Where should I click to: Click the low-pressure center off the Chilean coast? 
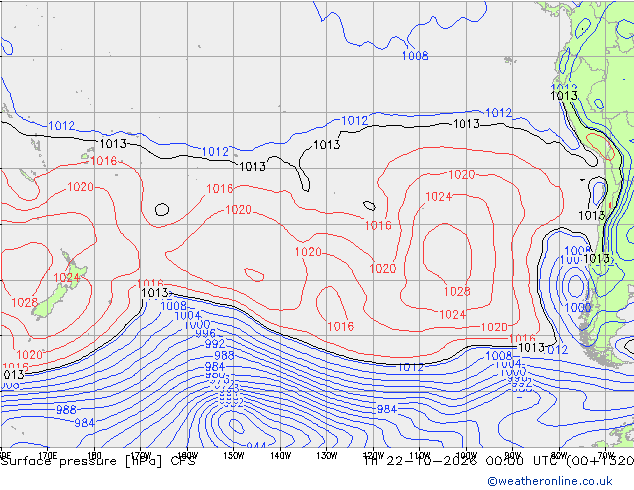coord(576,285)
